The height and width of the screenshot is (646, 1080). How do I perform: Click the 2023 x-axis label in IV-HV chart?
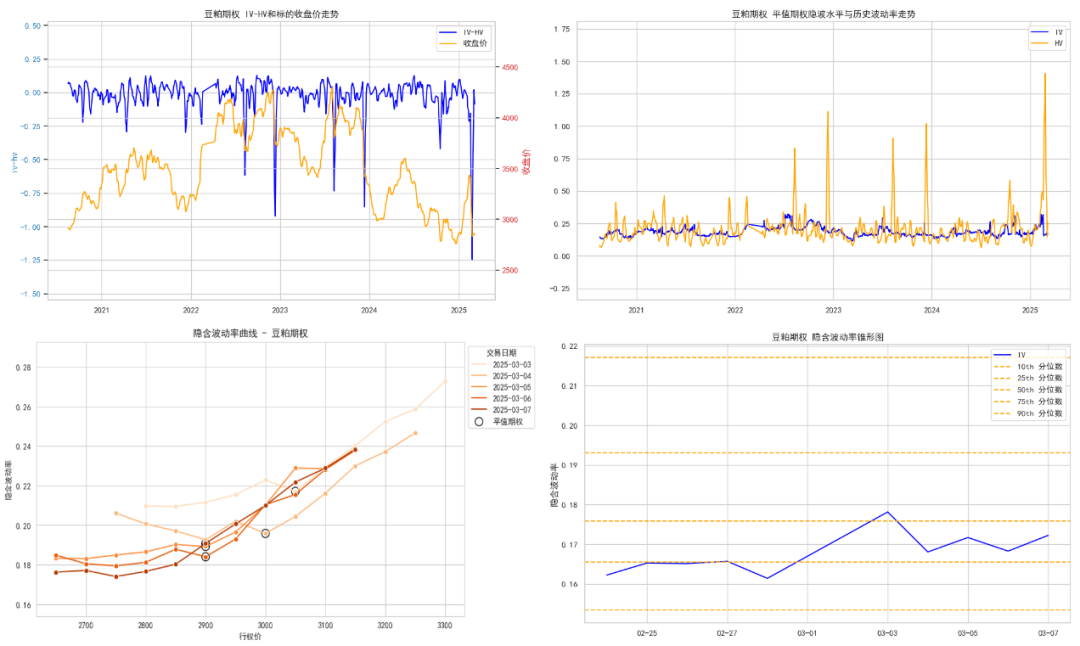(x=280, y=311)
